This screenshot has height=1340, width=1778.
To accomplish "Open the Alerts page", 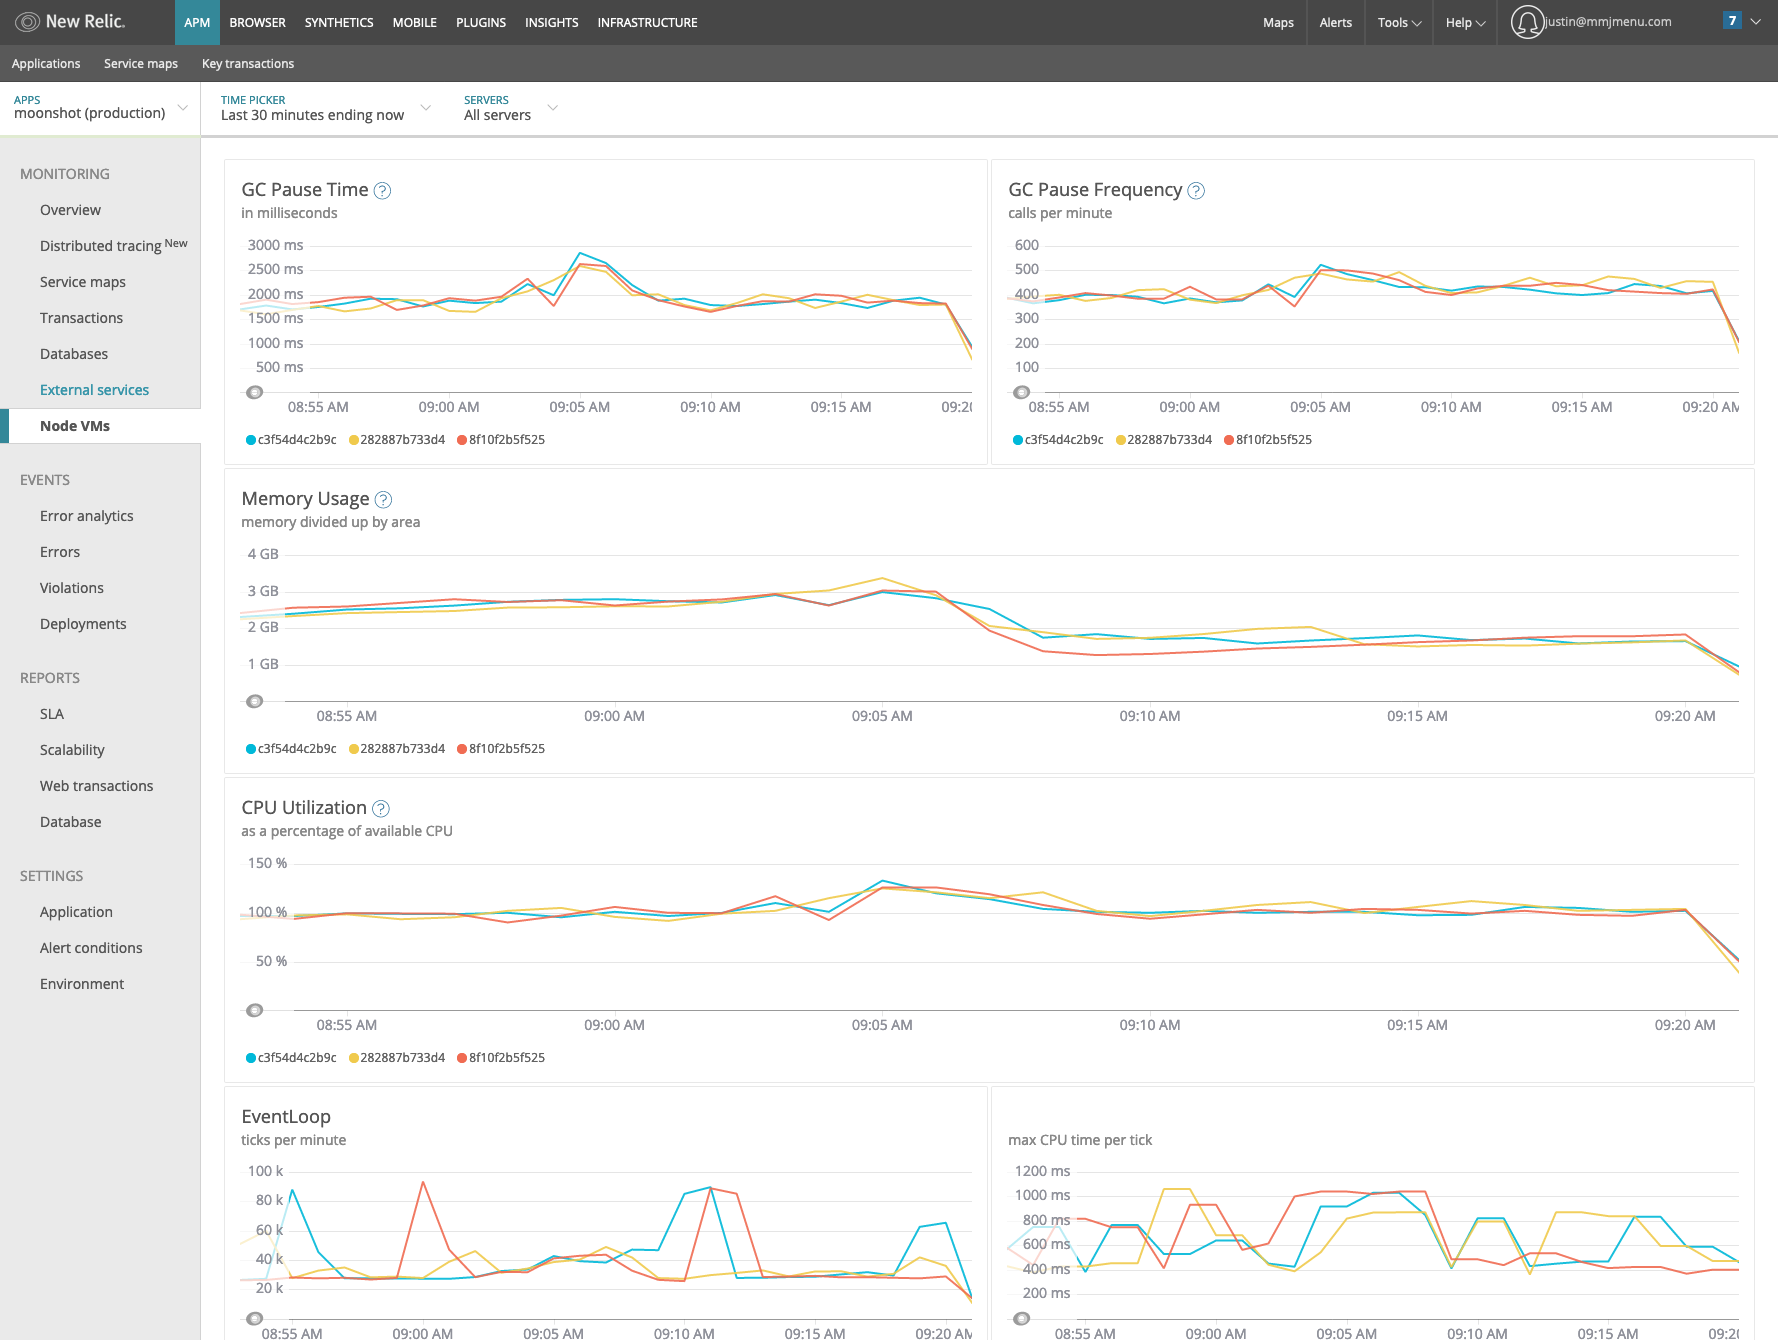I will tap(1335, 22).
